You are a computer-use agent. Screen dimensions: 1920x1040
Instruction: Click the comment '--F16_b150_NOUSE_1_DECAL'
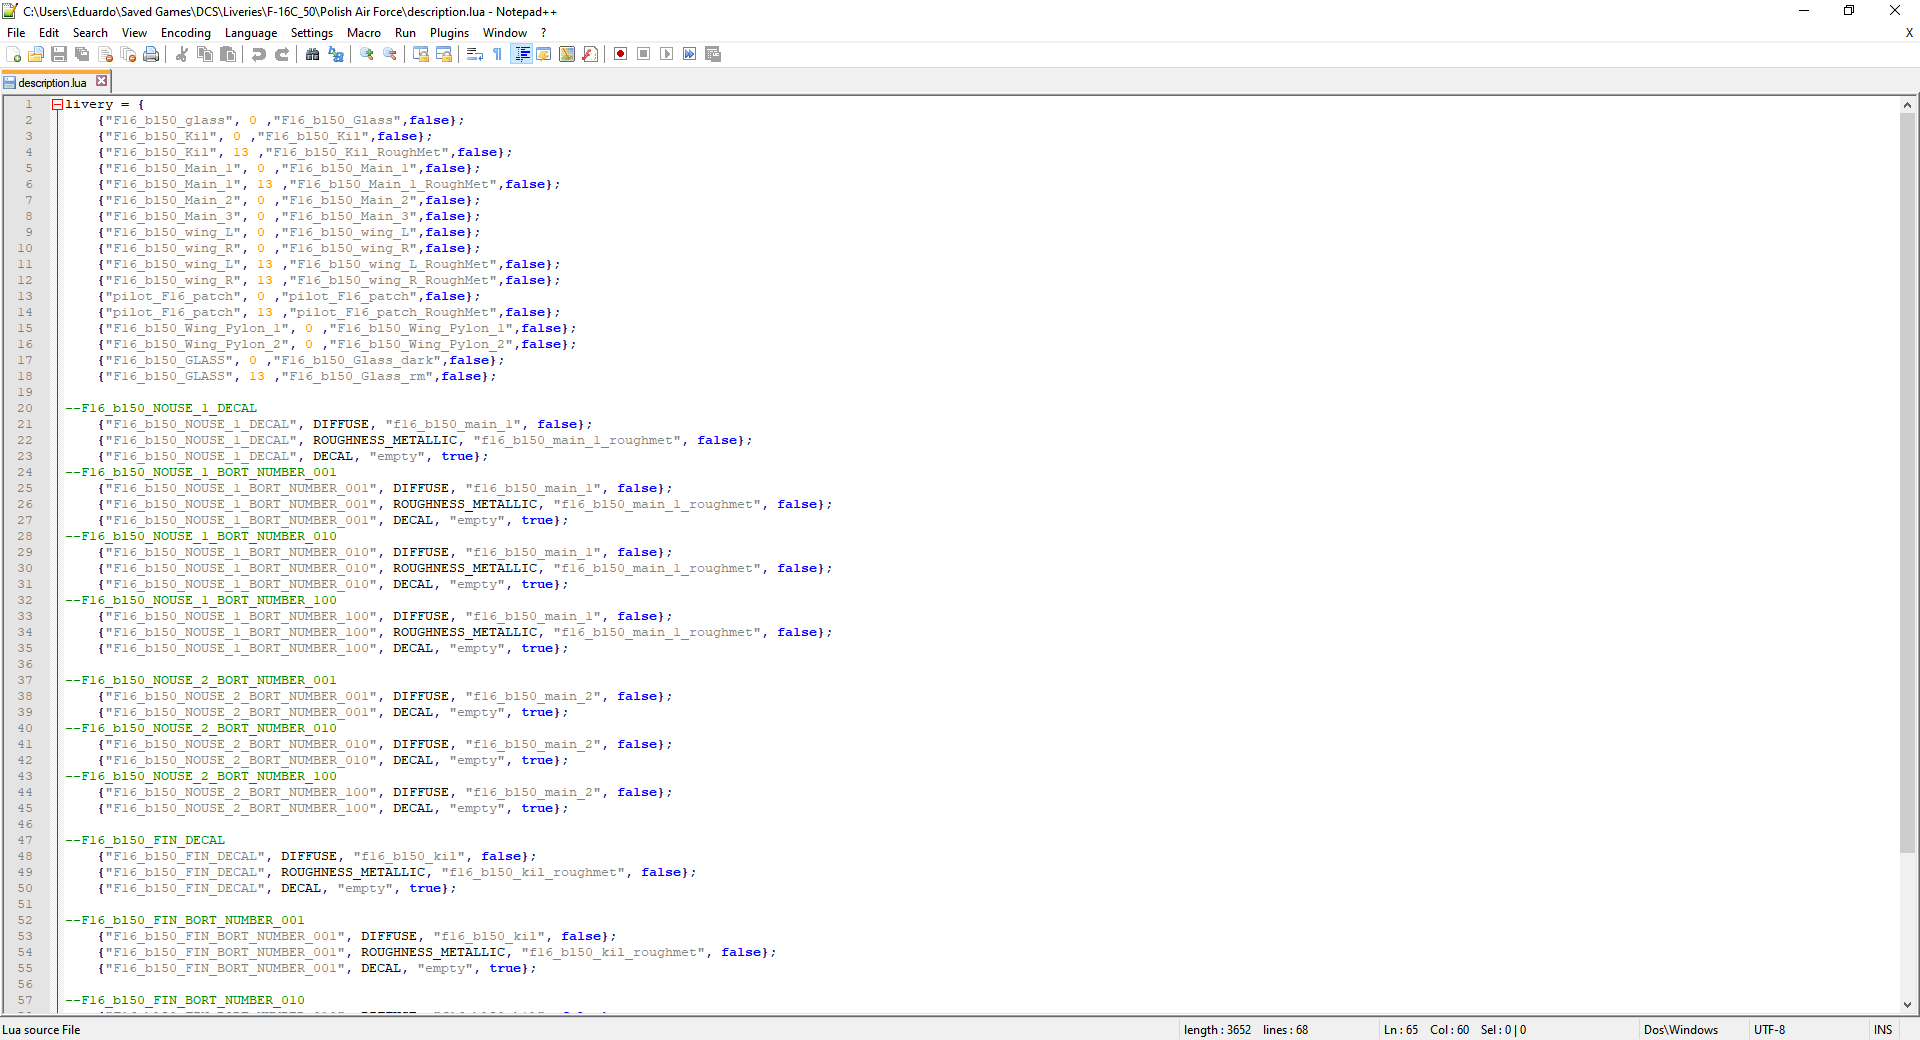click(x=161, y=408)
